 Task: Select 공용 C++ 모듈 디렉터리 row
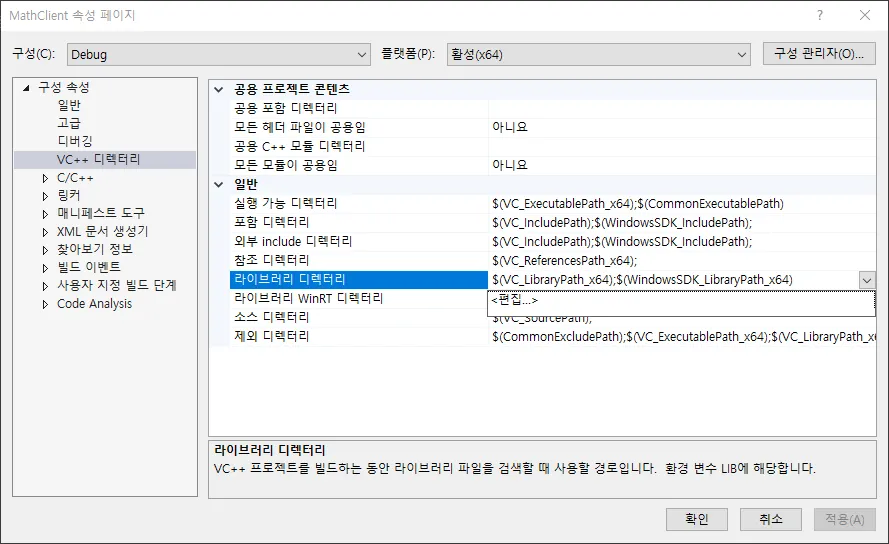tap(553, 146)
